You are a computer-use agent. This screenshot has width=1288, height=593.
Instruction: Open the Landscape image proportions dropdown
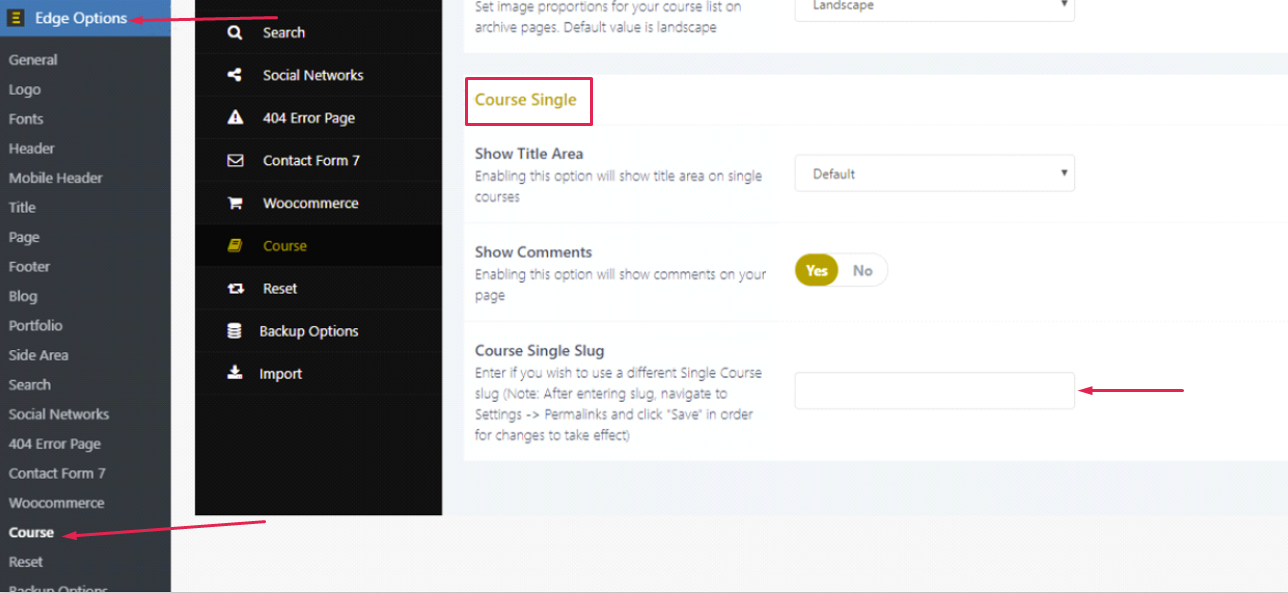pyautogui.click(x=934, y=8)
